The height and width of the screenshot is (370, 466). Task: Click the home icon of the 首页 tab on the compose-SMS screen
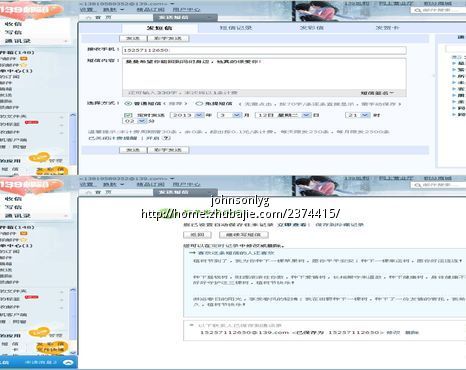(x=89, y=17)
